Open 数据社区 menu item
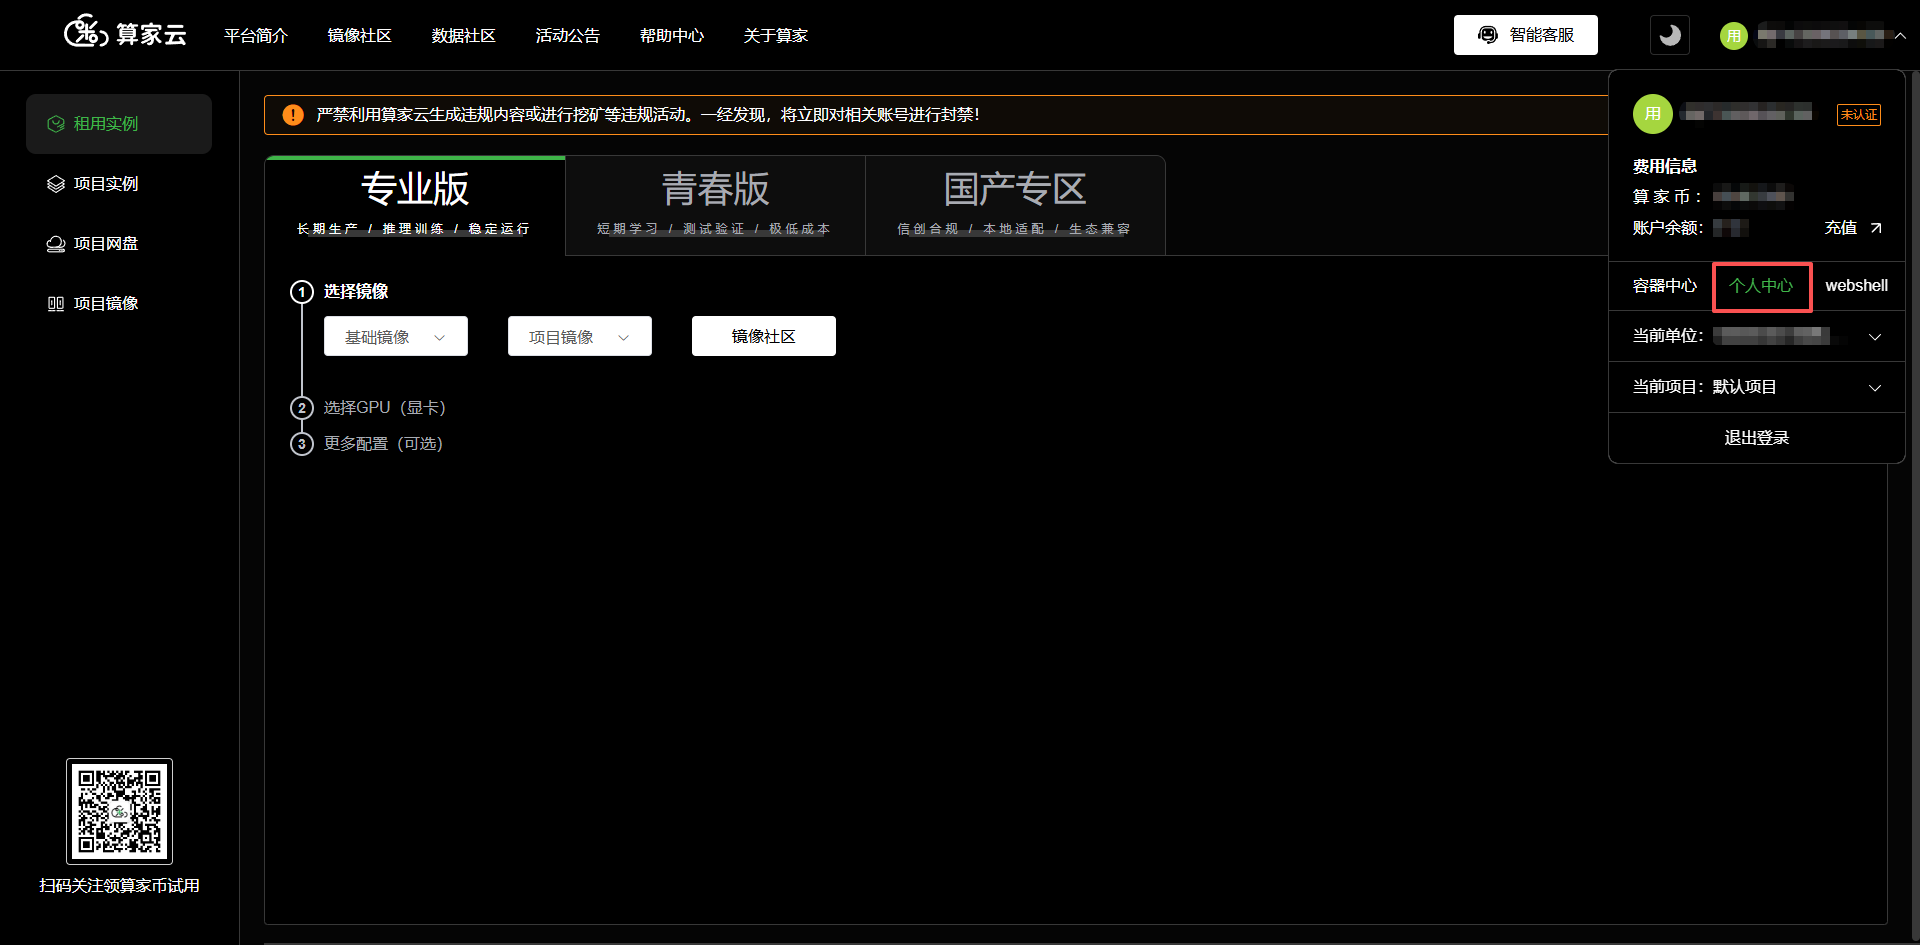This screenshot has width=1920, height=945. click(464, 36)
